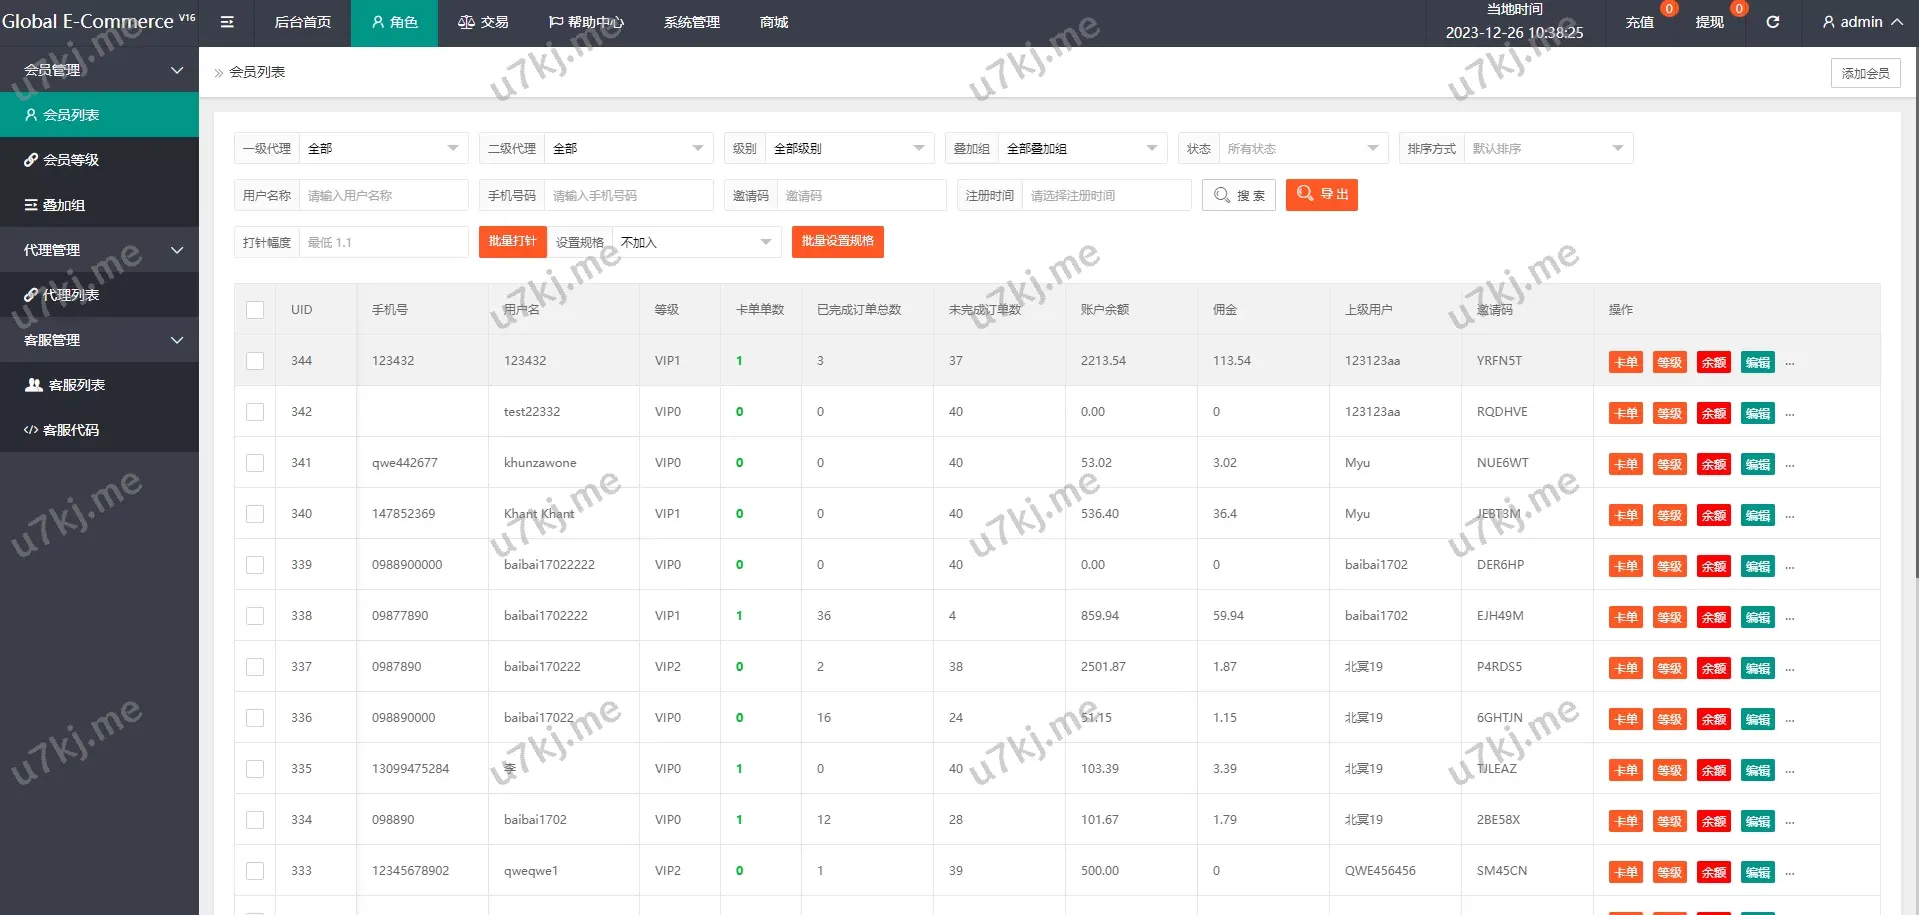This screenshot has height=915, width=1919.
Task: Click the 用户名称 input field
Action: click(x=383, y=196)
